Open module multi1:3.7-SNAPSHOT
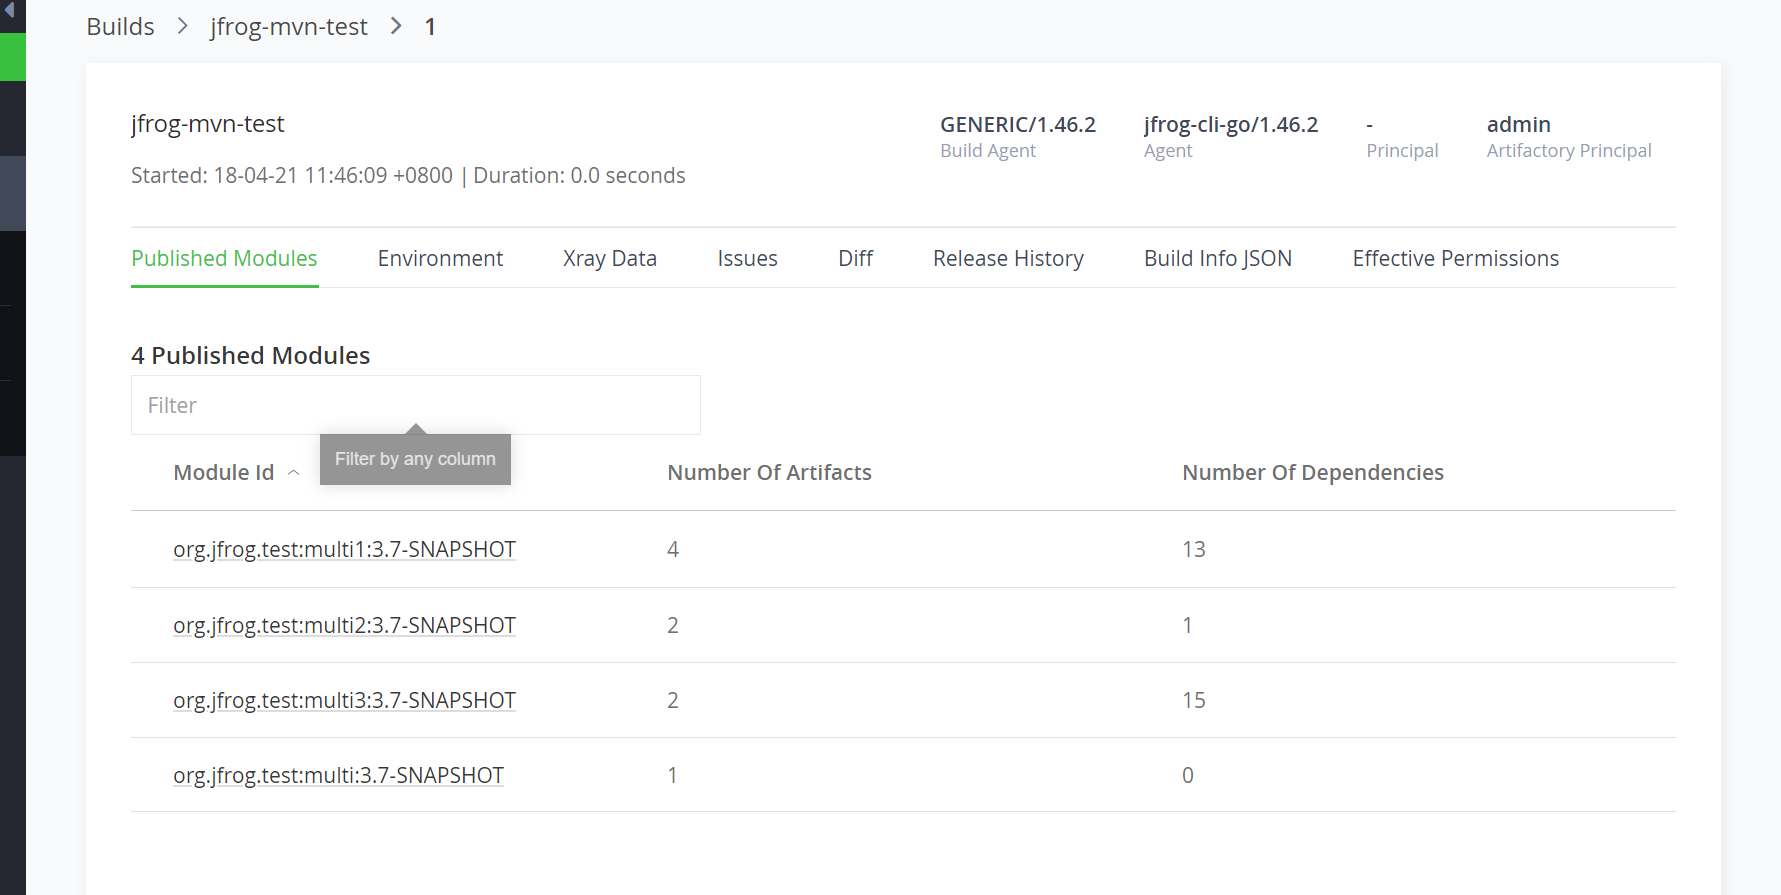This screenshot has width=1781, height=895. click(344, 549)
